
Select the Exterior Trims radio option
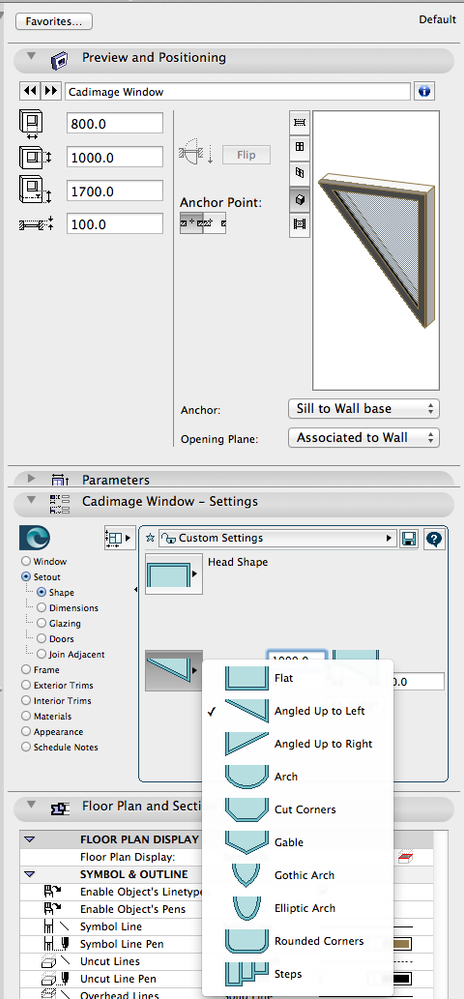[26, 685]
